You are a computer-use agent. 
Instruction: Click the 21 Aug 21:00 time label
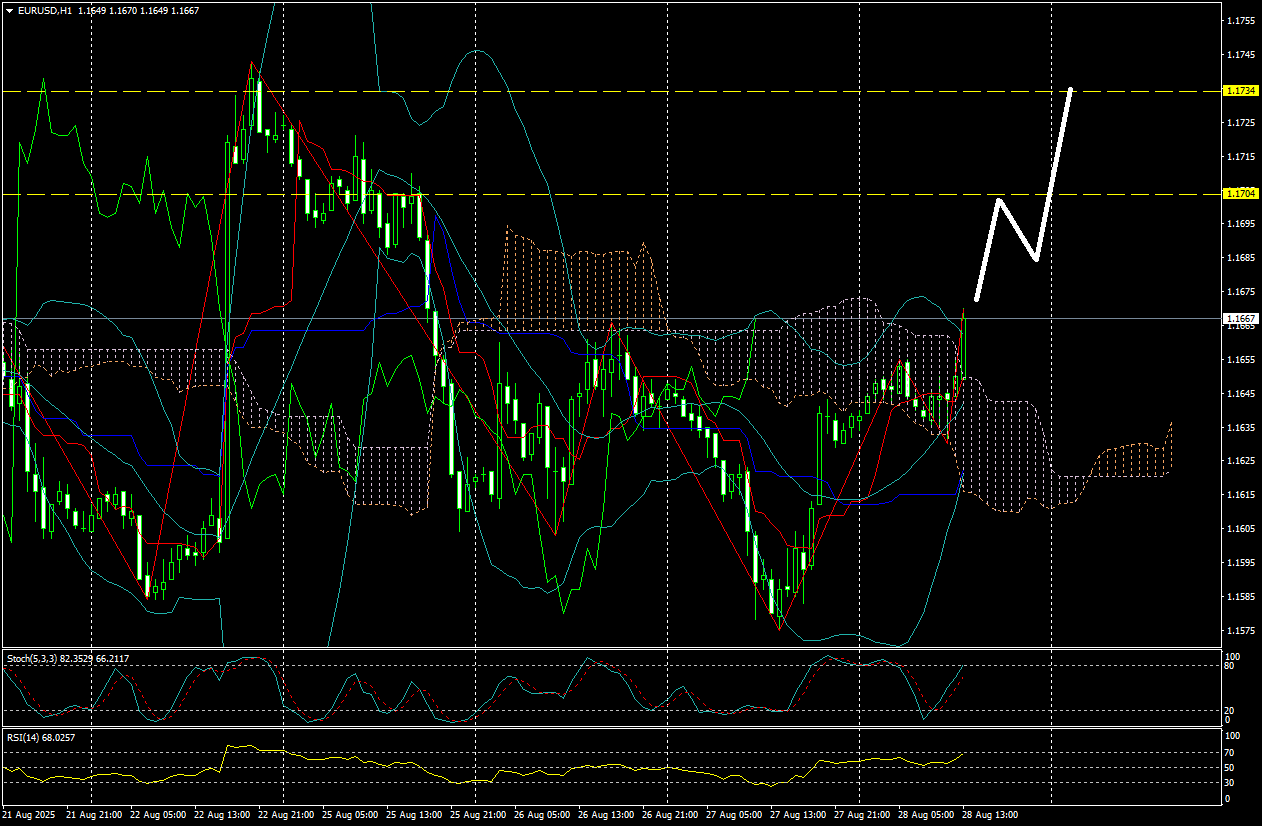tap(93, 816)
